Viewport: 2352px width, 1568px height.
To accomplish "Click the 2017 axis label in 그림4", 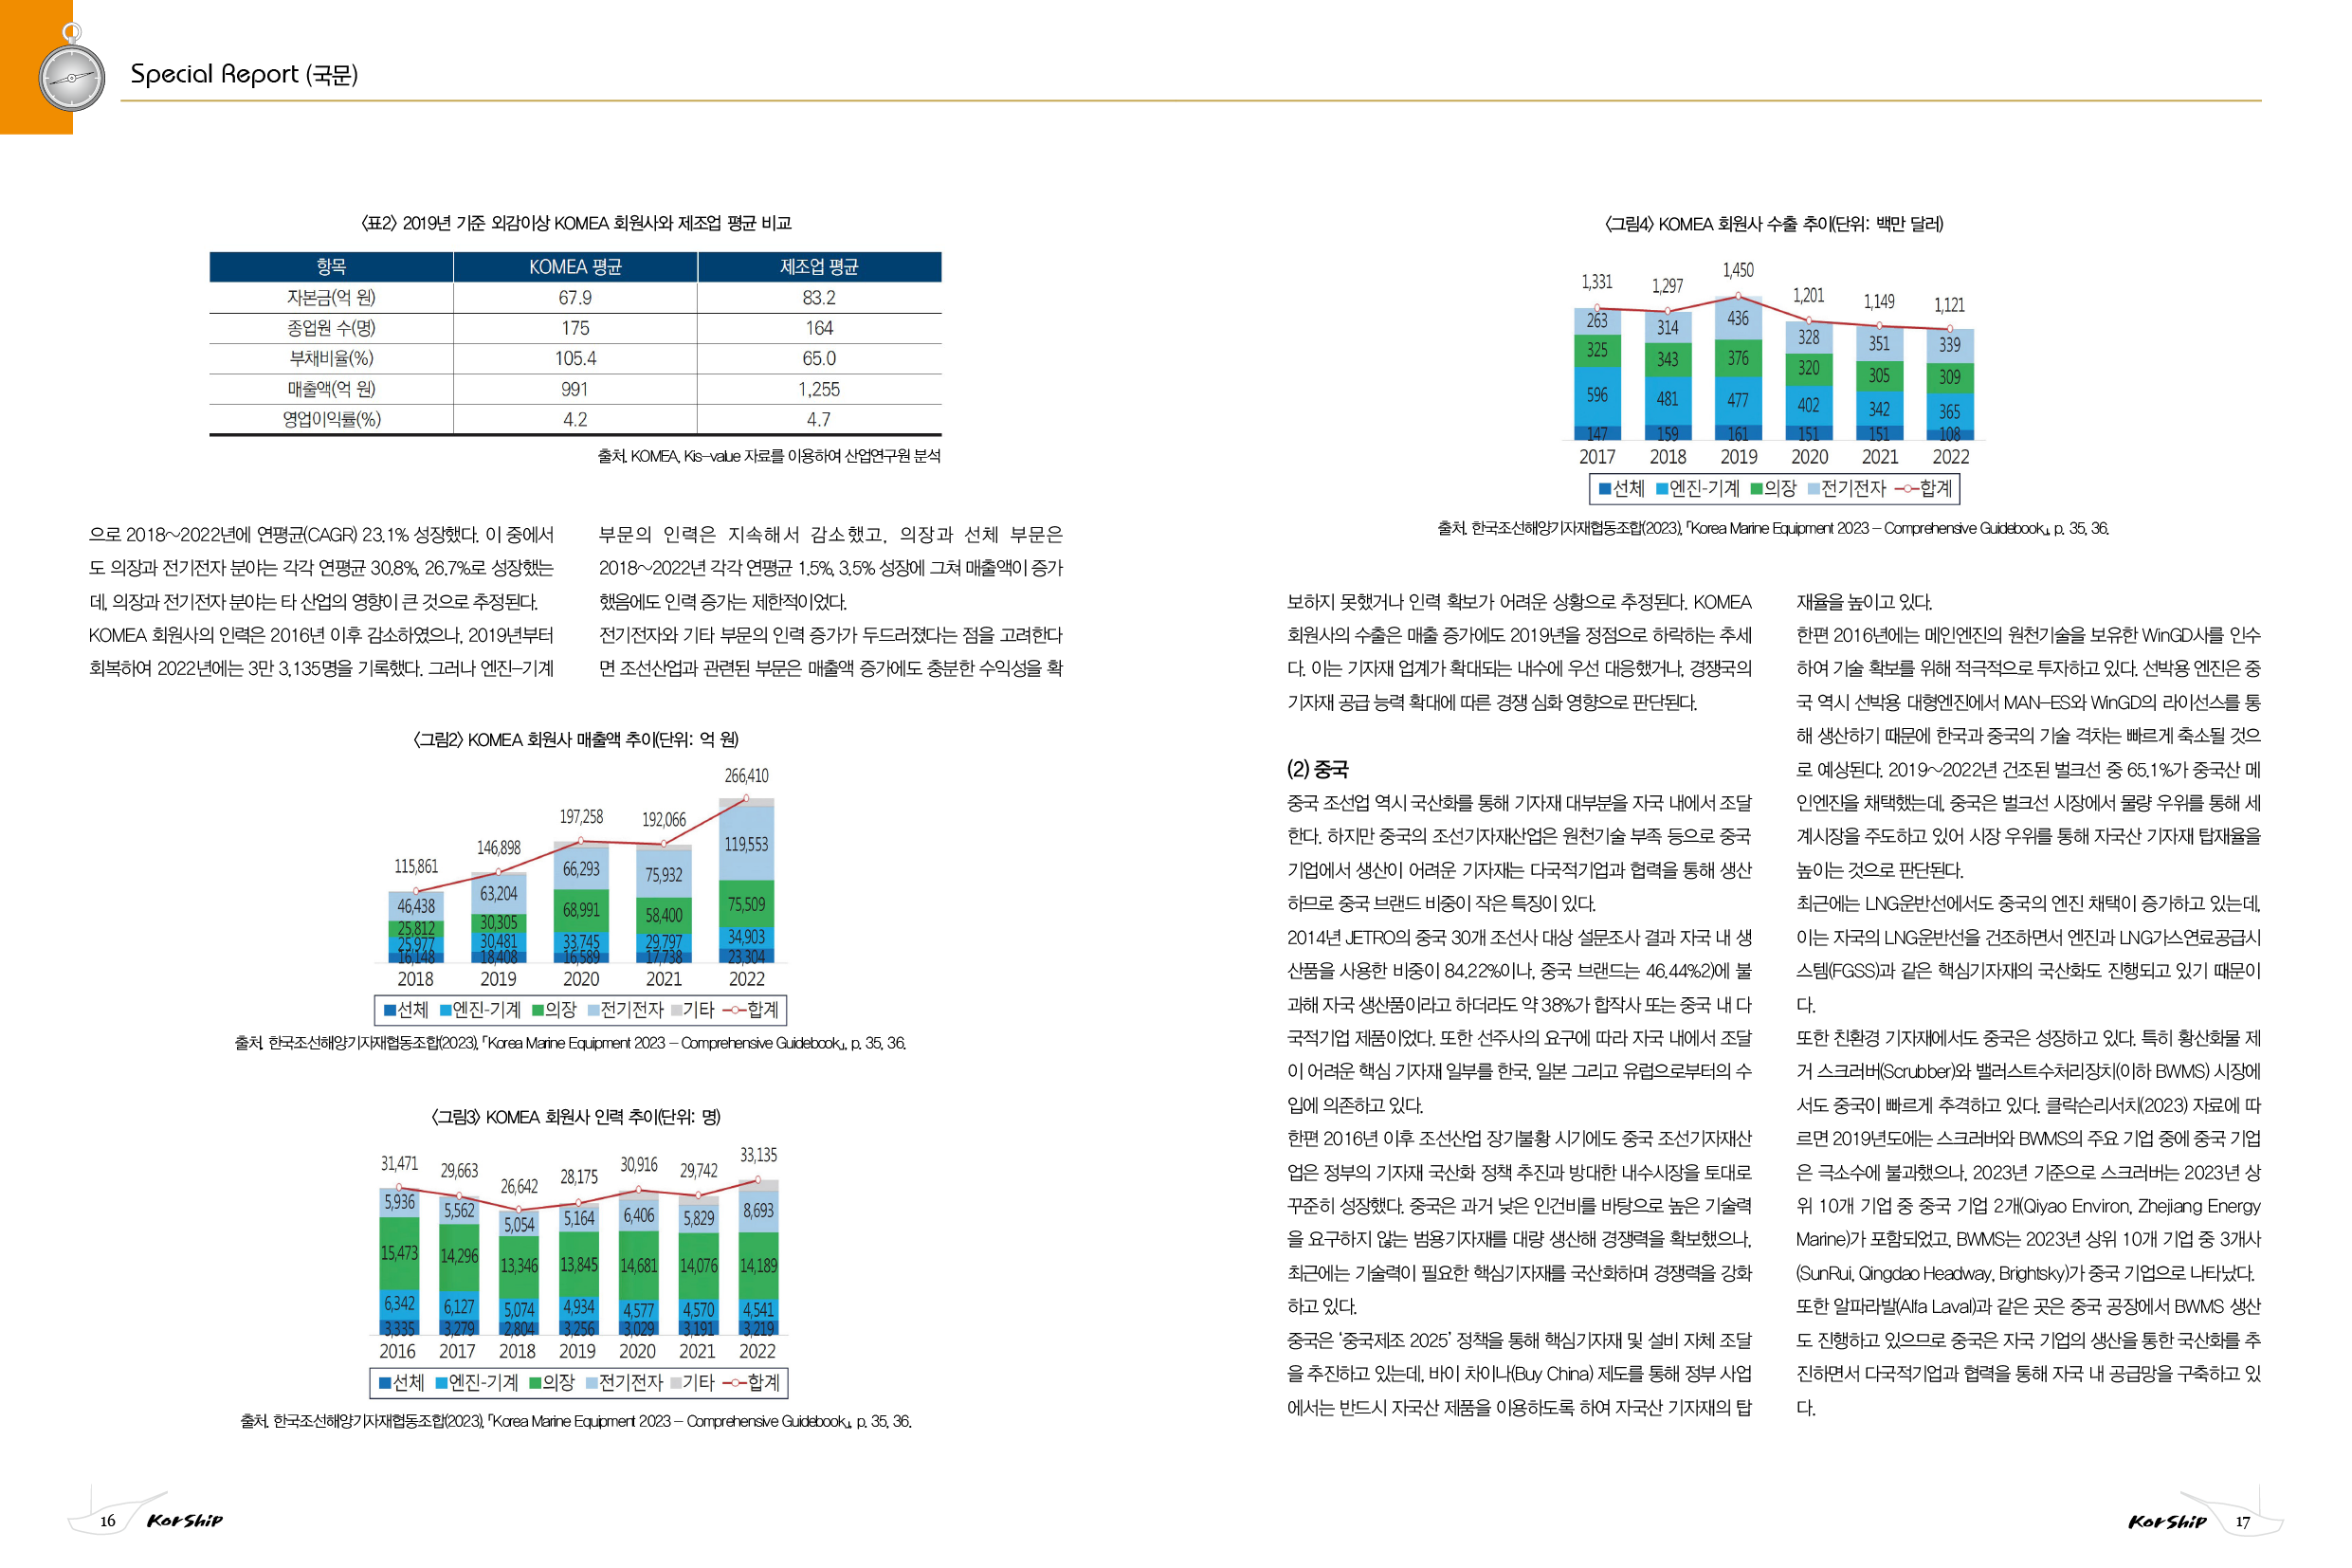I will coord(1597,457).
